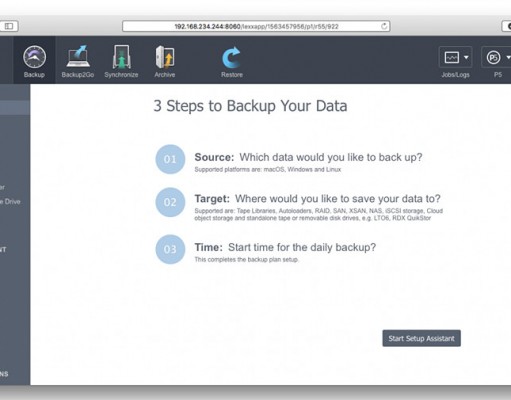Viewport: 511px width, 400px height.
Task: Reload page with address bar refresh icon
Action: point(384,26)
